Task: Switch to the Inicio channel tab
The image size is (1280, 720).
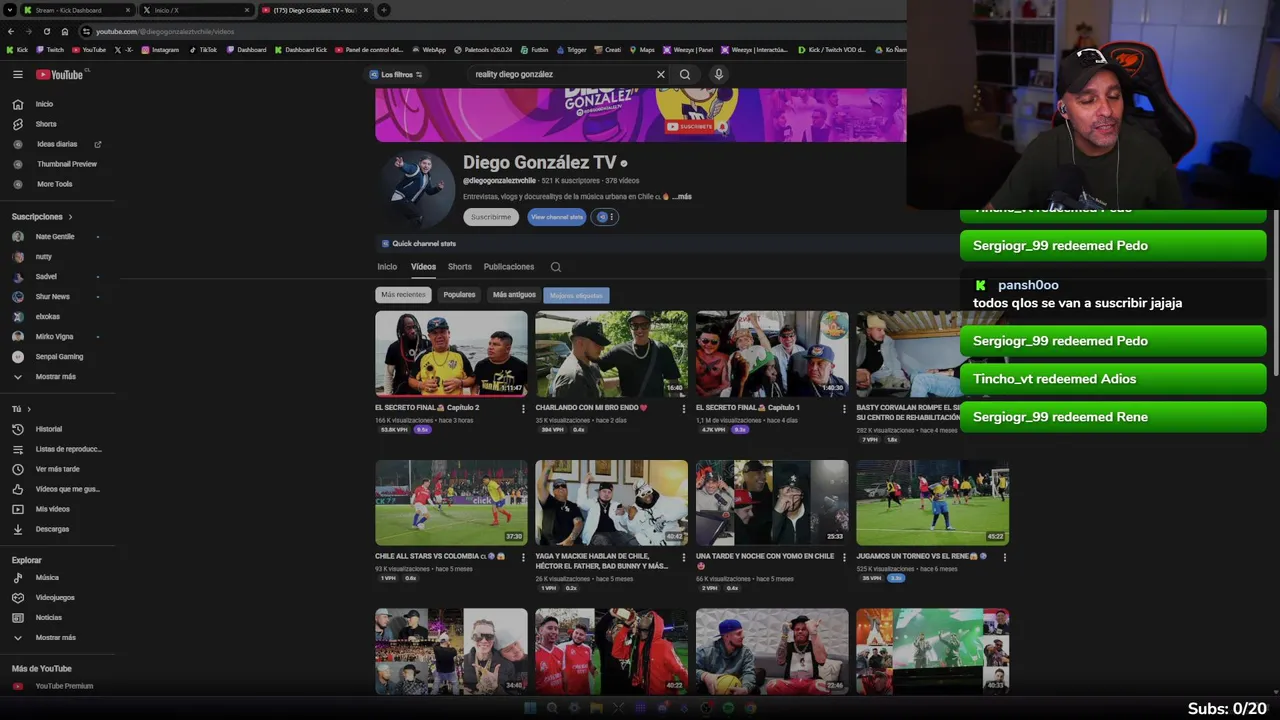Action: point(387,267)
